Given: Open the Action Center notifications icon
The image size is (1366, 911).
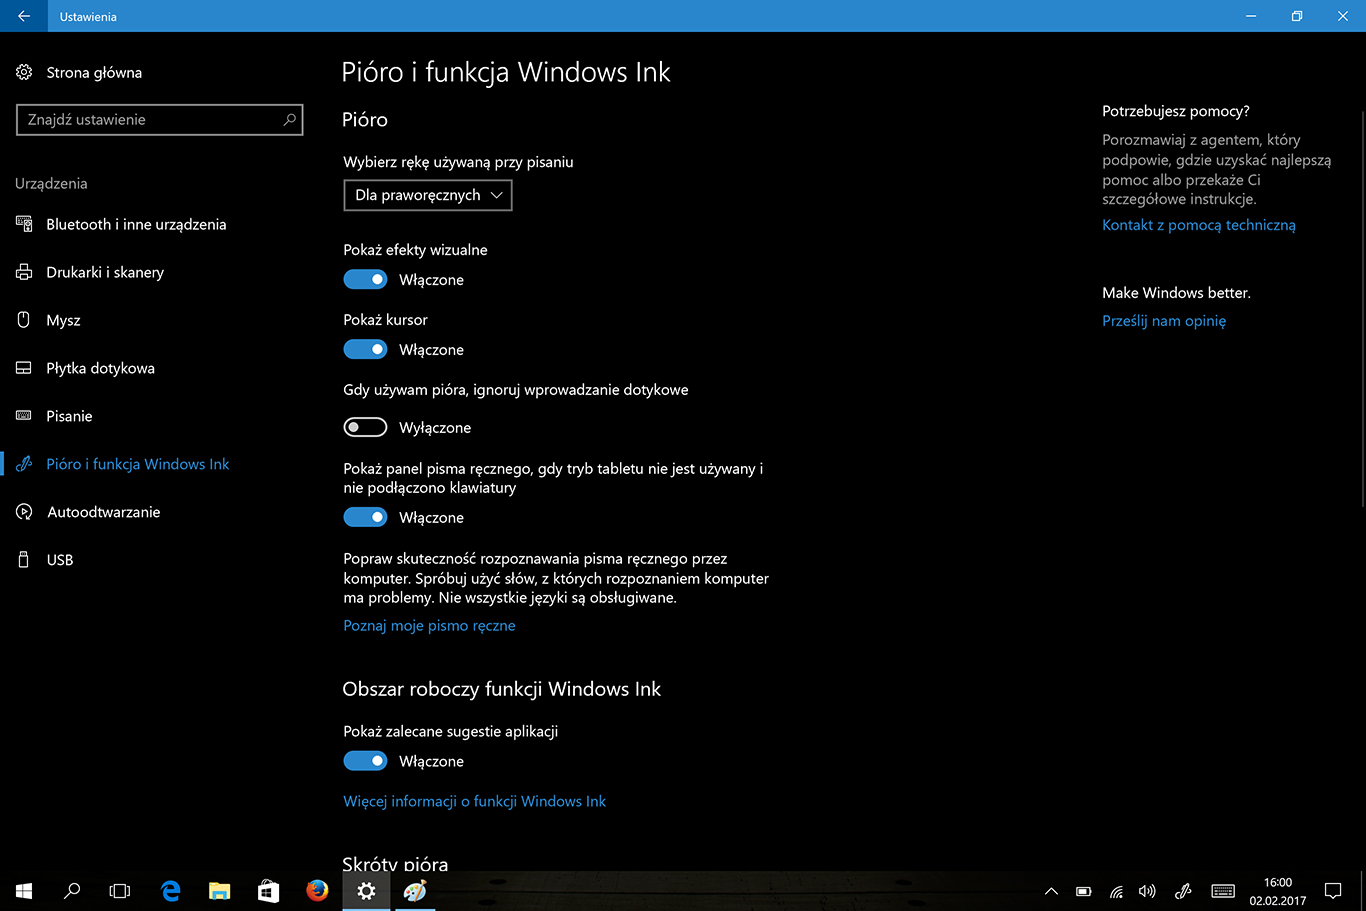Looking at the screenshot, I should pyautogui.click(x=1332, y=890).
